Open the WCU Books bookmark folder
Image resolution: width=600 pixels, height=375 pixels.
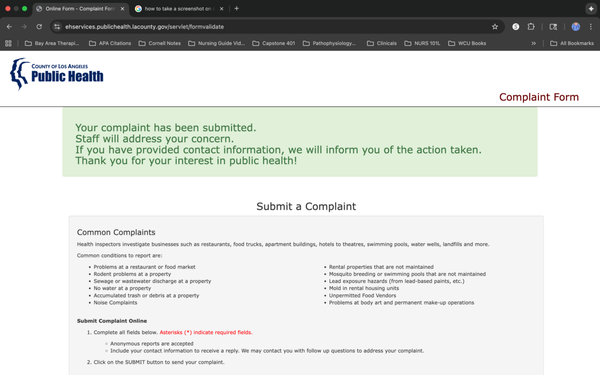point(467,43)
